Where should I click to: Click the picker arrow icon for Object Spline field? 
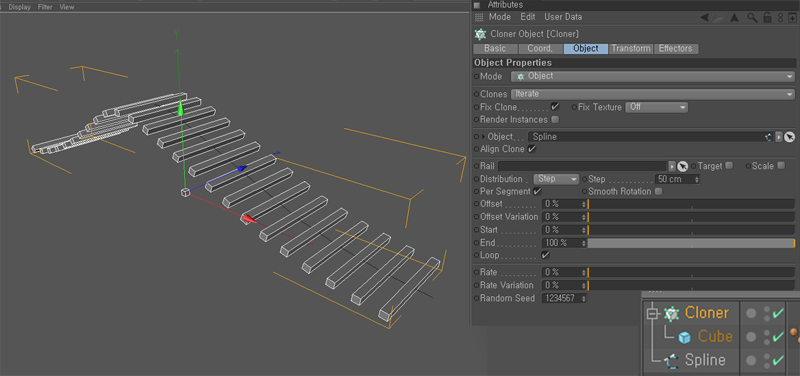click(789, 137)
